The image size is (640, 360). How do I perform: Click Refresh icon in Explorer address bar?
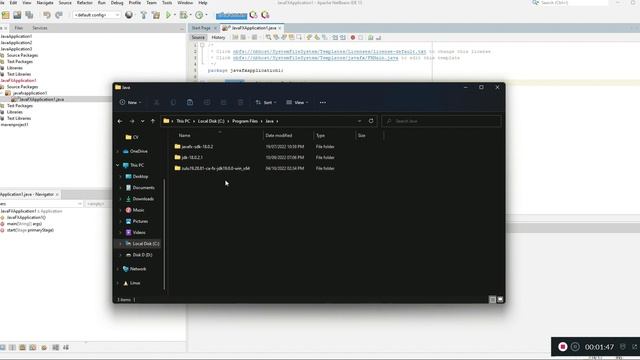[371, 121]
